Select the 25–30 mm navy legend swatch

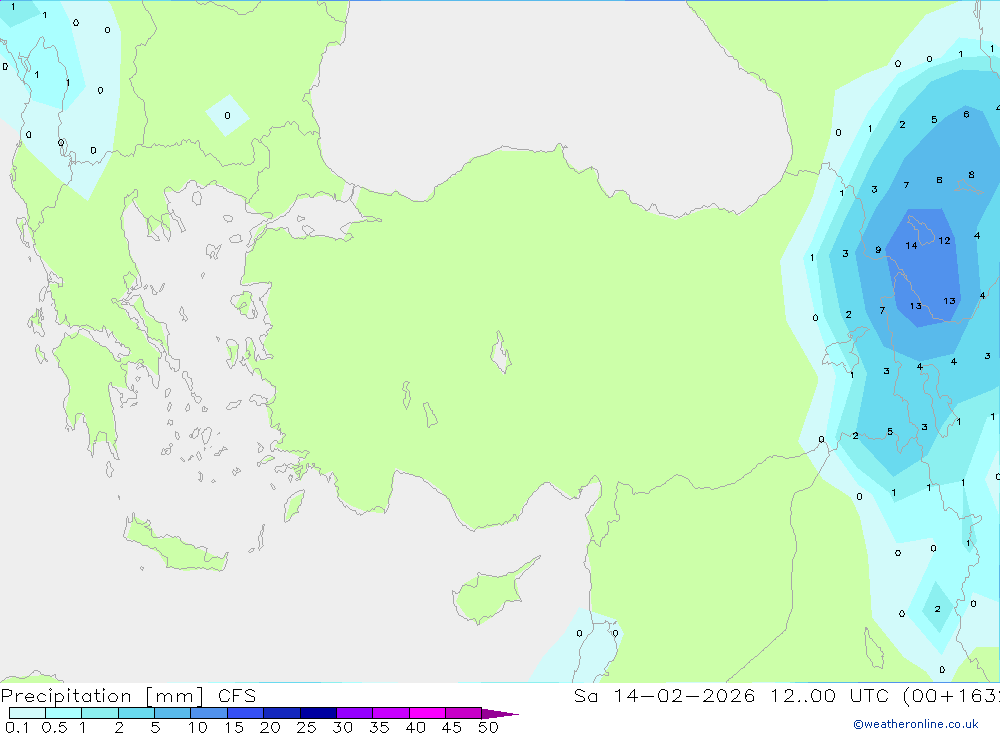(x=318, y=713)
